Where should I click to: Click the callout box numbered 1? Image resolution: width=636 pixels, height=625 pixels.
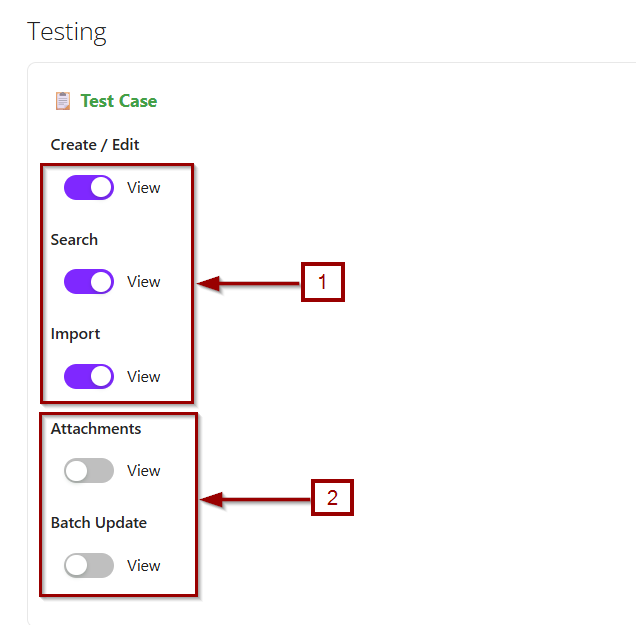[322, 282]
